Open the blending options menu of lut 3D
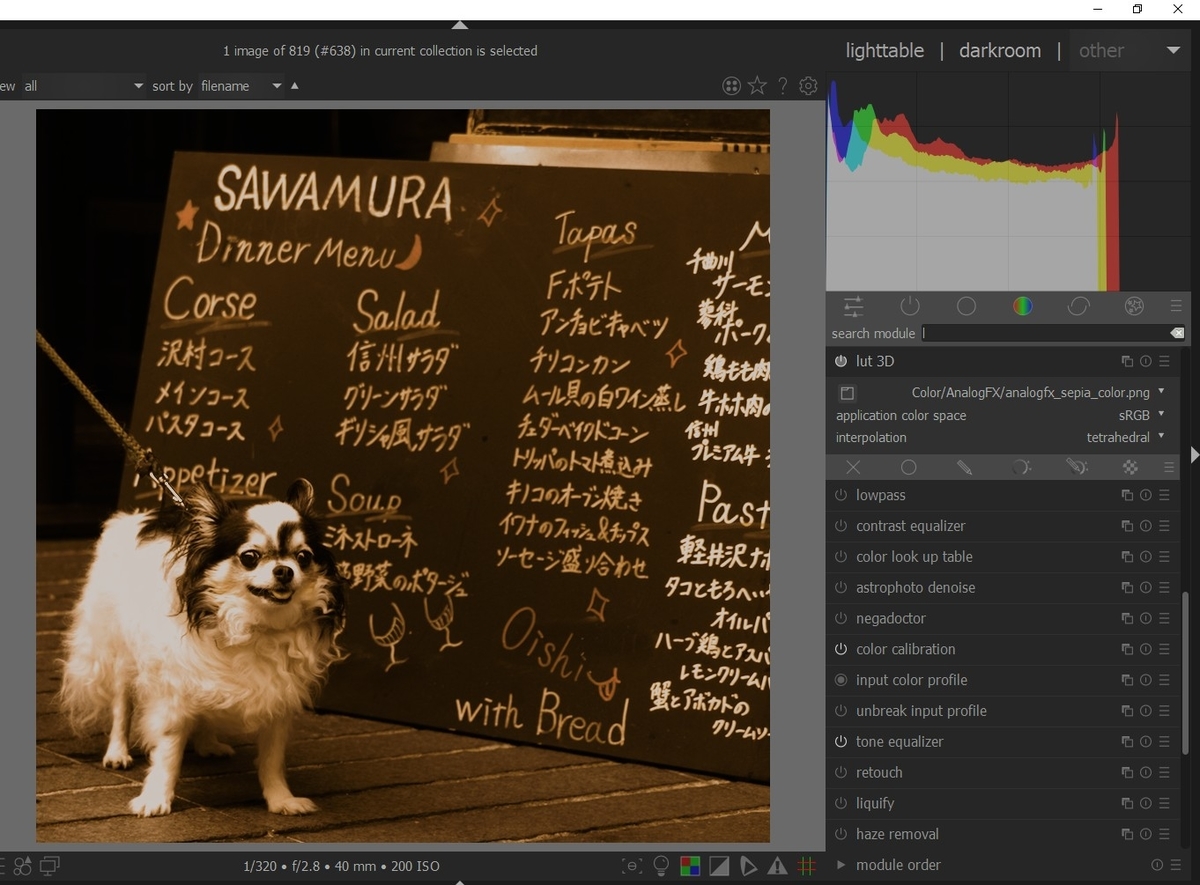Image resolution: width=1200 pixels, height=885 pixels. (x=1169, y=467)
